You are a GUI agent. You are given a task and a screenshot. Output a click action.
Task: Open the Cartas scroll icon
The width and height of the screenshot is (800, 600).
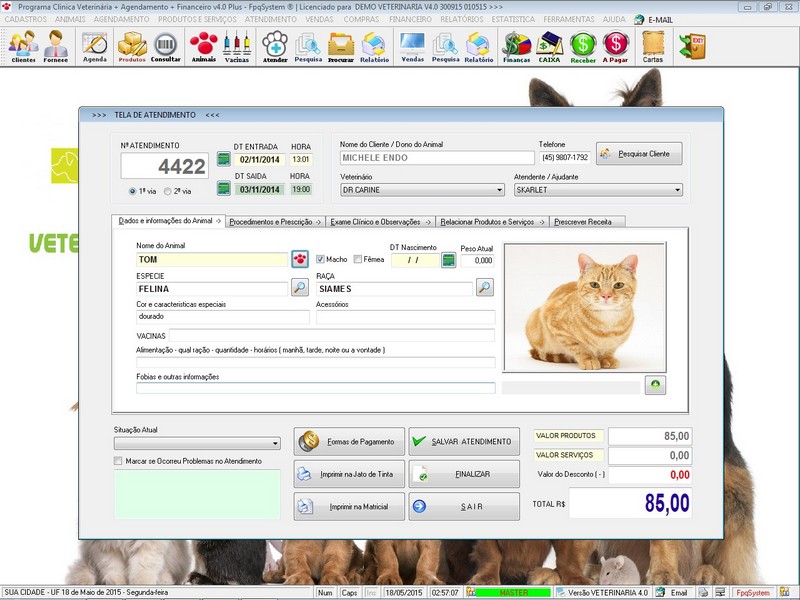tap(653, 46)
